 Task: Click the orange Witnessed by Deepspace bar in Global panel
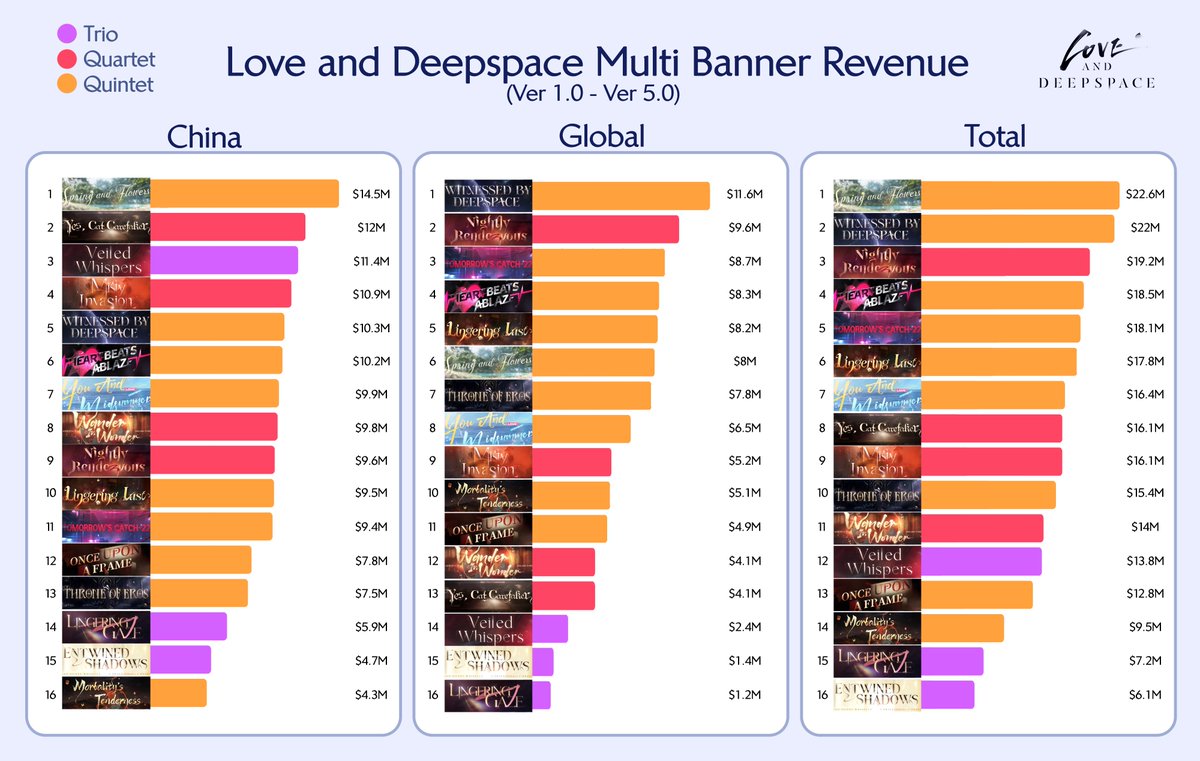(621, 196)
